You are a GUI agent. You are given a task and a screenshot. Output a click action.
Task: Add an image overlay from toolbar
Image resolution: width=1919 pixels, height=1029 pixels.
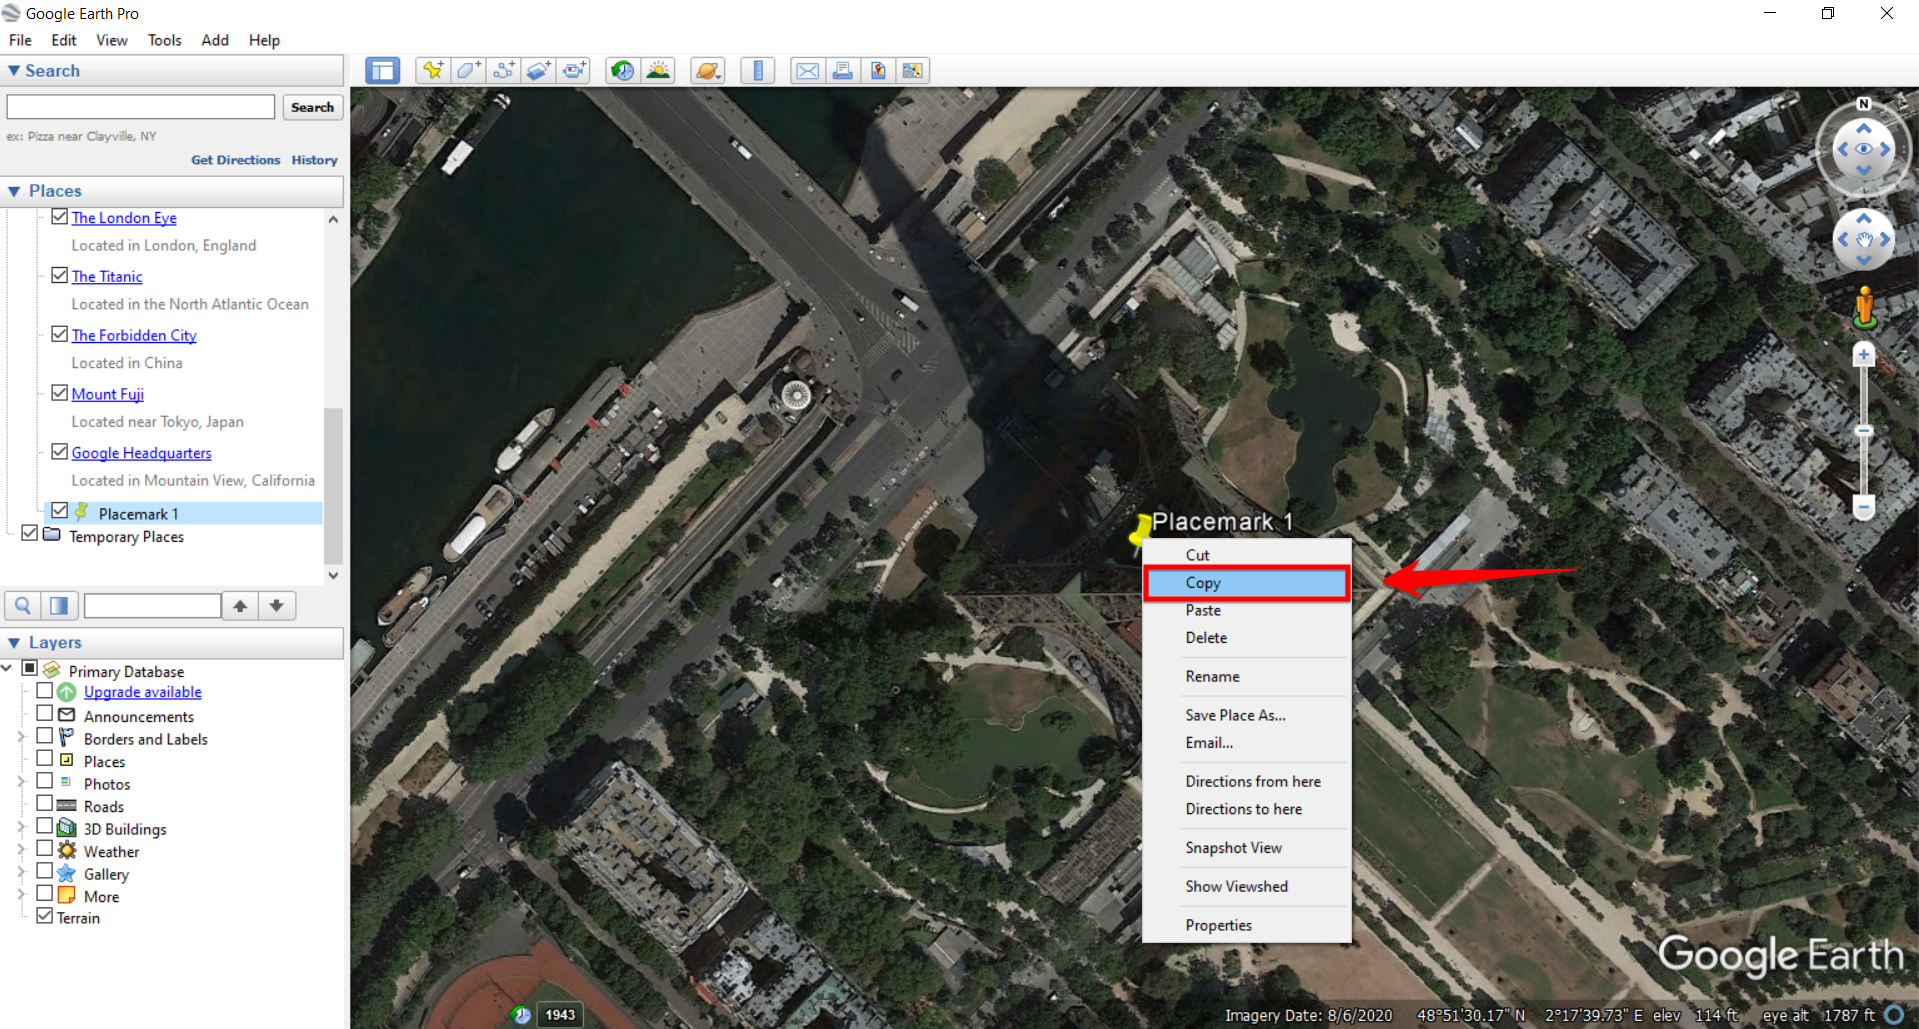pos(538,70)
